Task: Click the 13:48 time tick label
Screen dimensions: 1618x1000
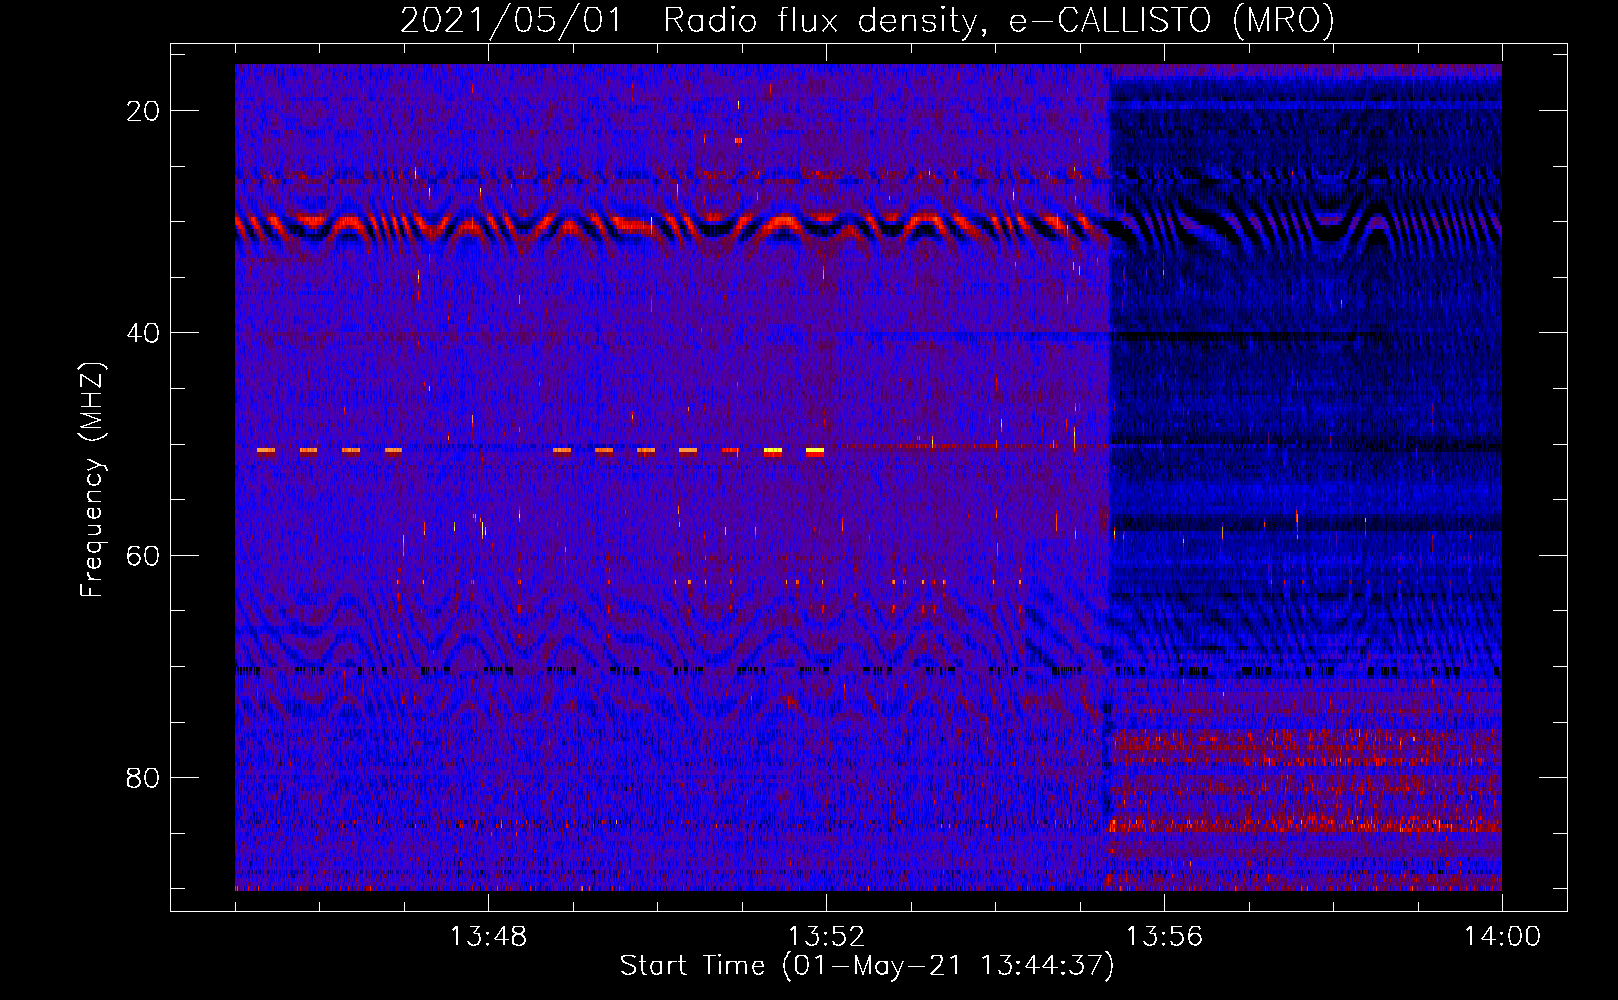Action: click(488, 936)
